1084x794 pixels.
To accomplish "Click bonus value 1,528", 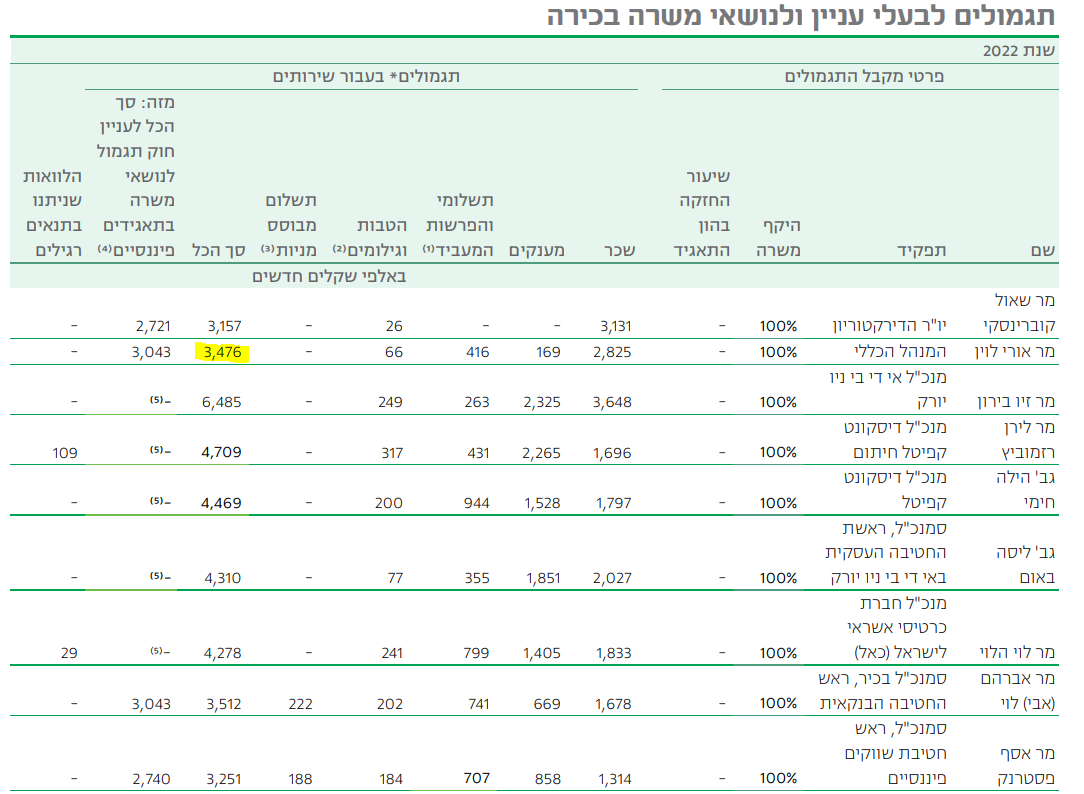I will (542, 503).
